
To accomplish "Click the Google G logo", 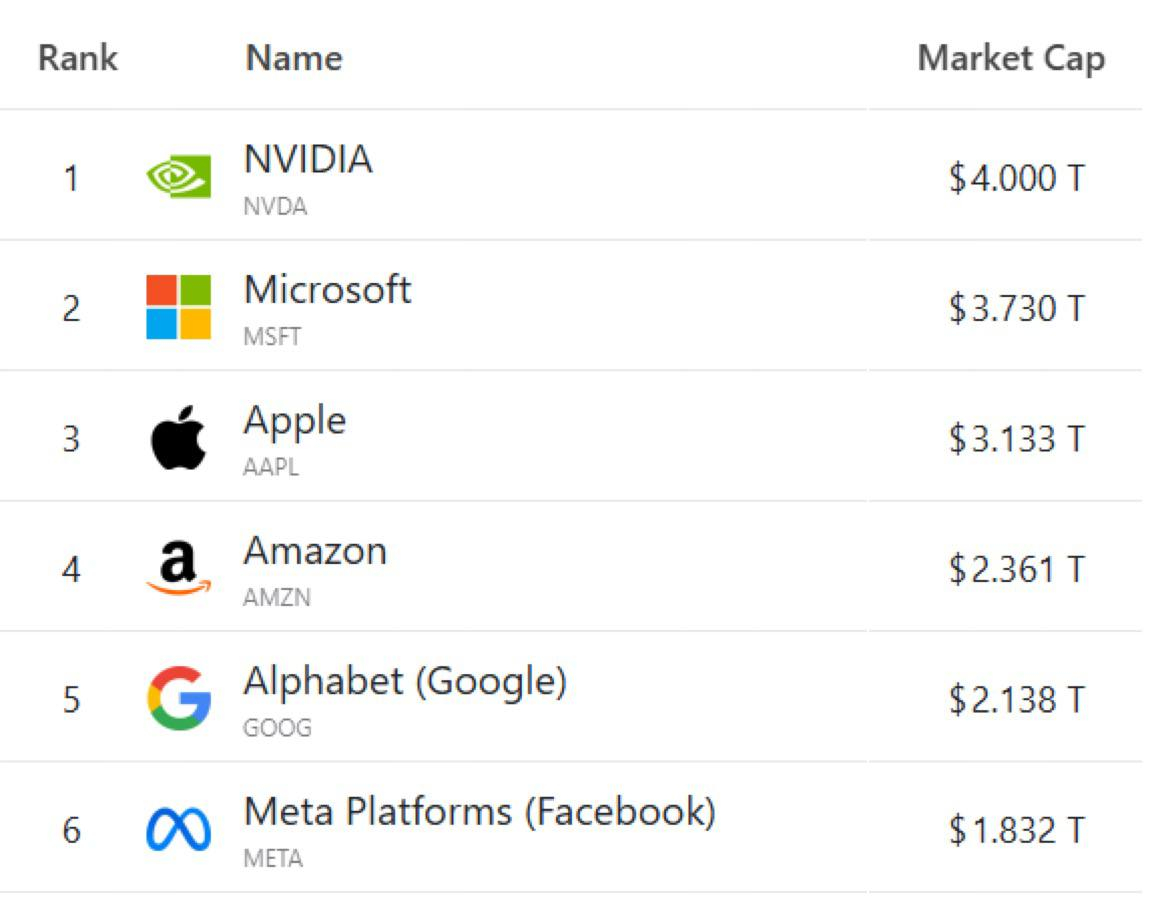I will pos(178,698).
